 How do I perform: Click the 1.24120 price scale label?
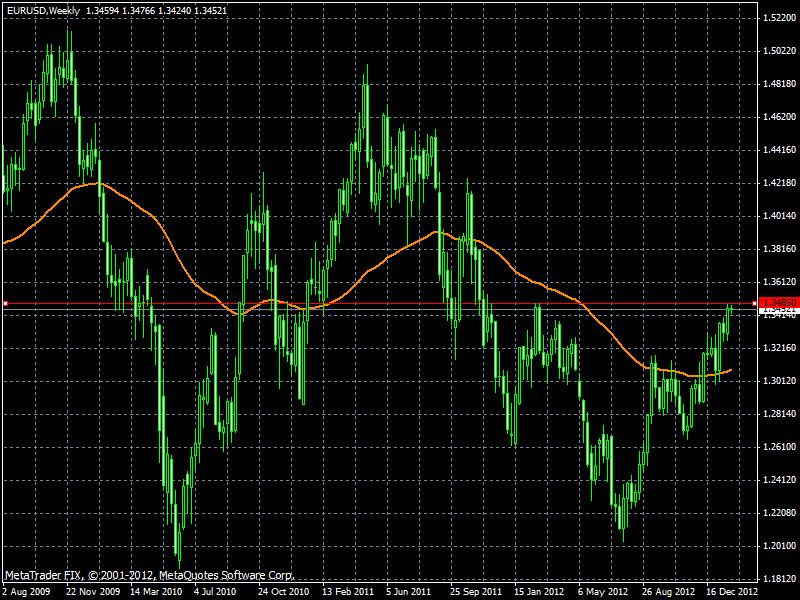(780, 480)
